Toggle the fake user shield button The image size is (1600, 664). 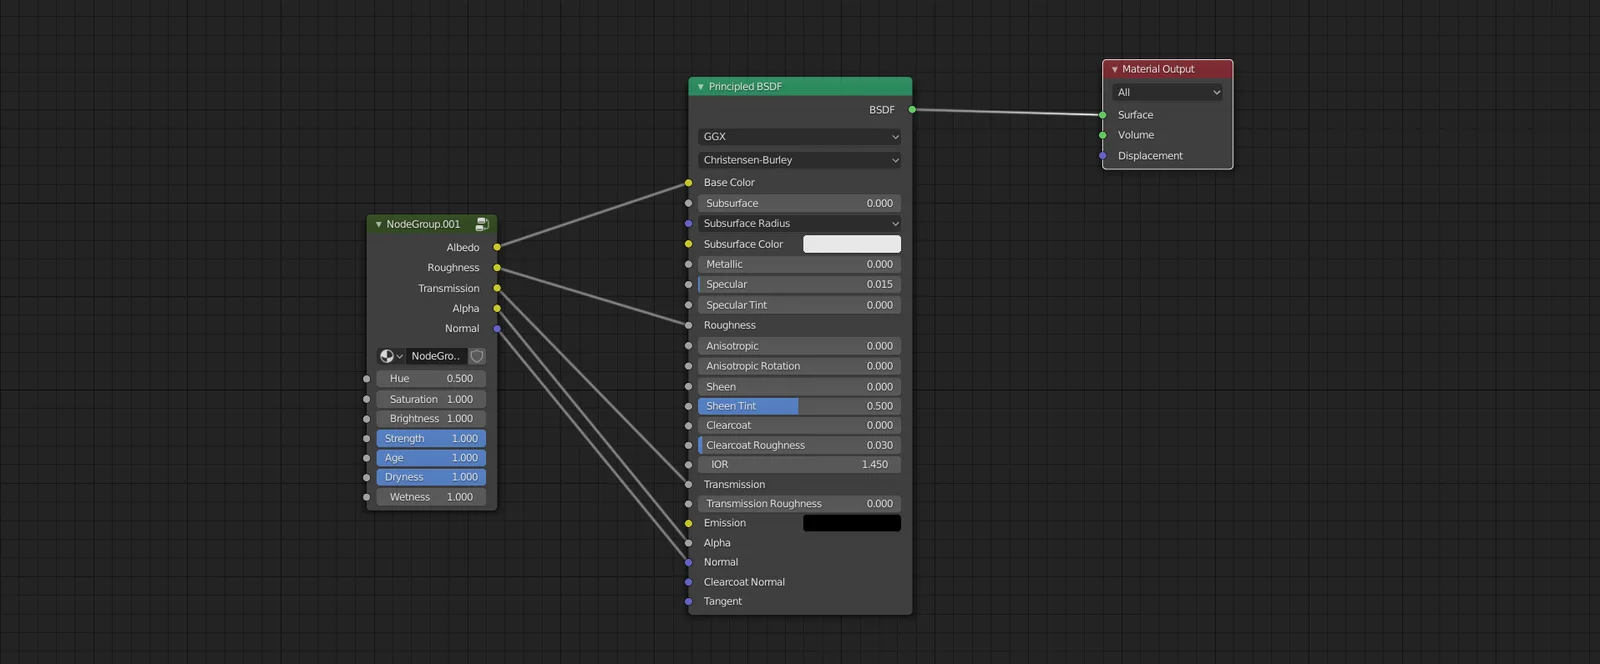[x=477, y=356]
